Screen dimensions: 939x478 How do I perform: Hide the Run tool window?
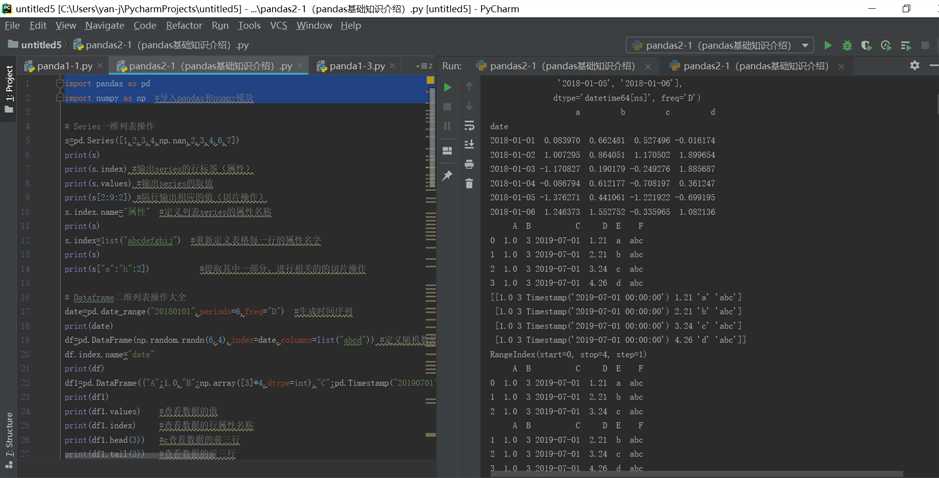(x=934, y=65)
